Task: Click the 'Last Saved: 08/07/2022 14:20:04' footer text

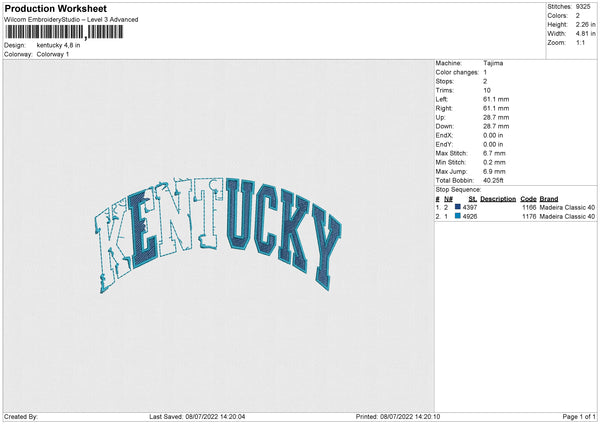Action: pyautogui.click(x=197, y=417)
